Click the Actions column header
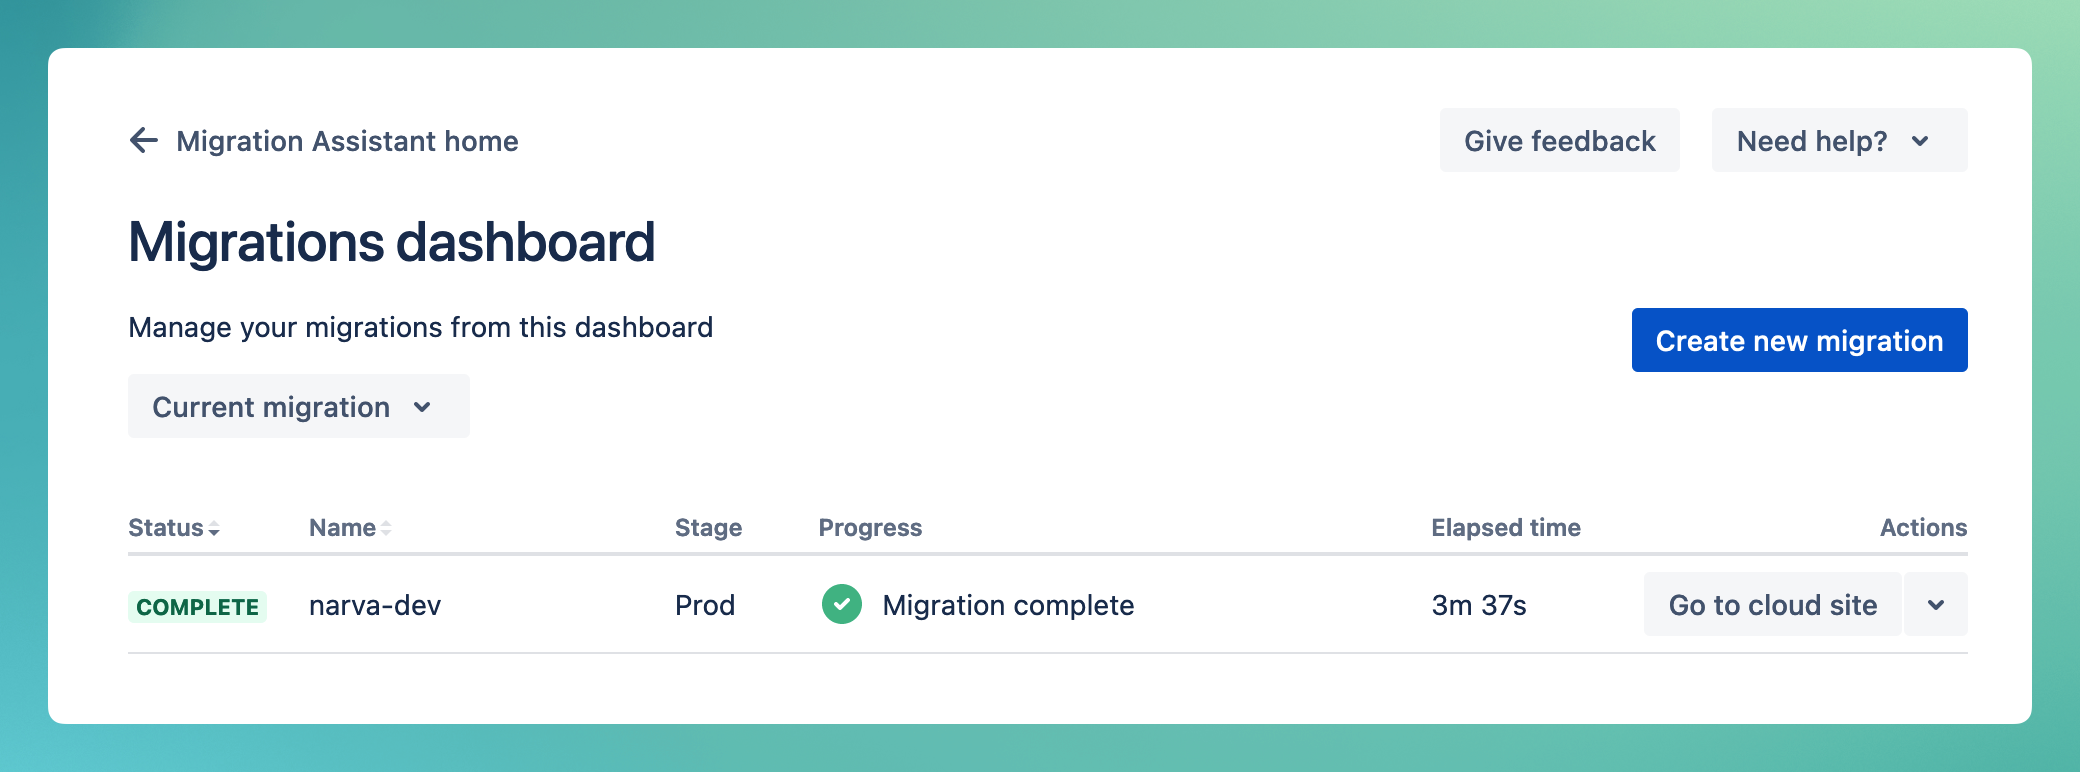The image size is (2080, 772). (1923, 528)
